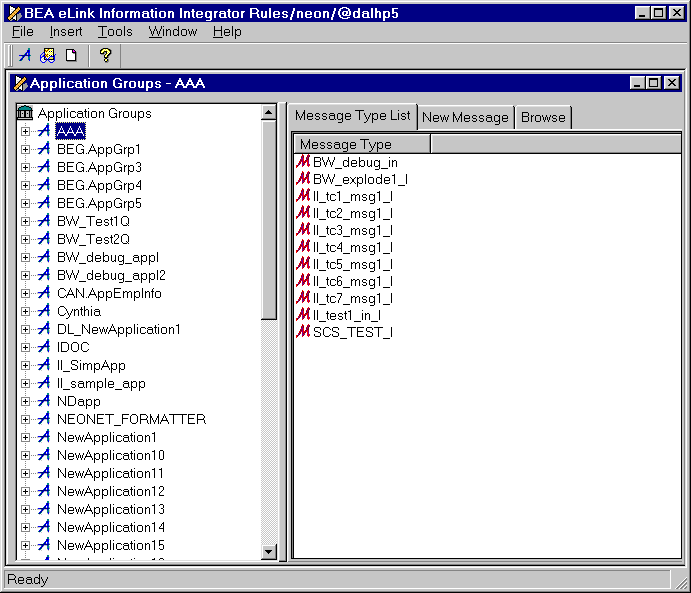Viewport: 691px width, 593px height.
Task: Switch to the Browse tab
Action: point(543,117)
